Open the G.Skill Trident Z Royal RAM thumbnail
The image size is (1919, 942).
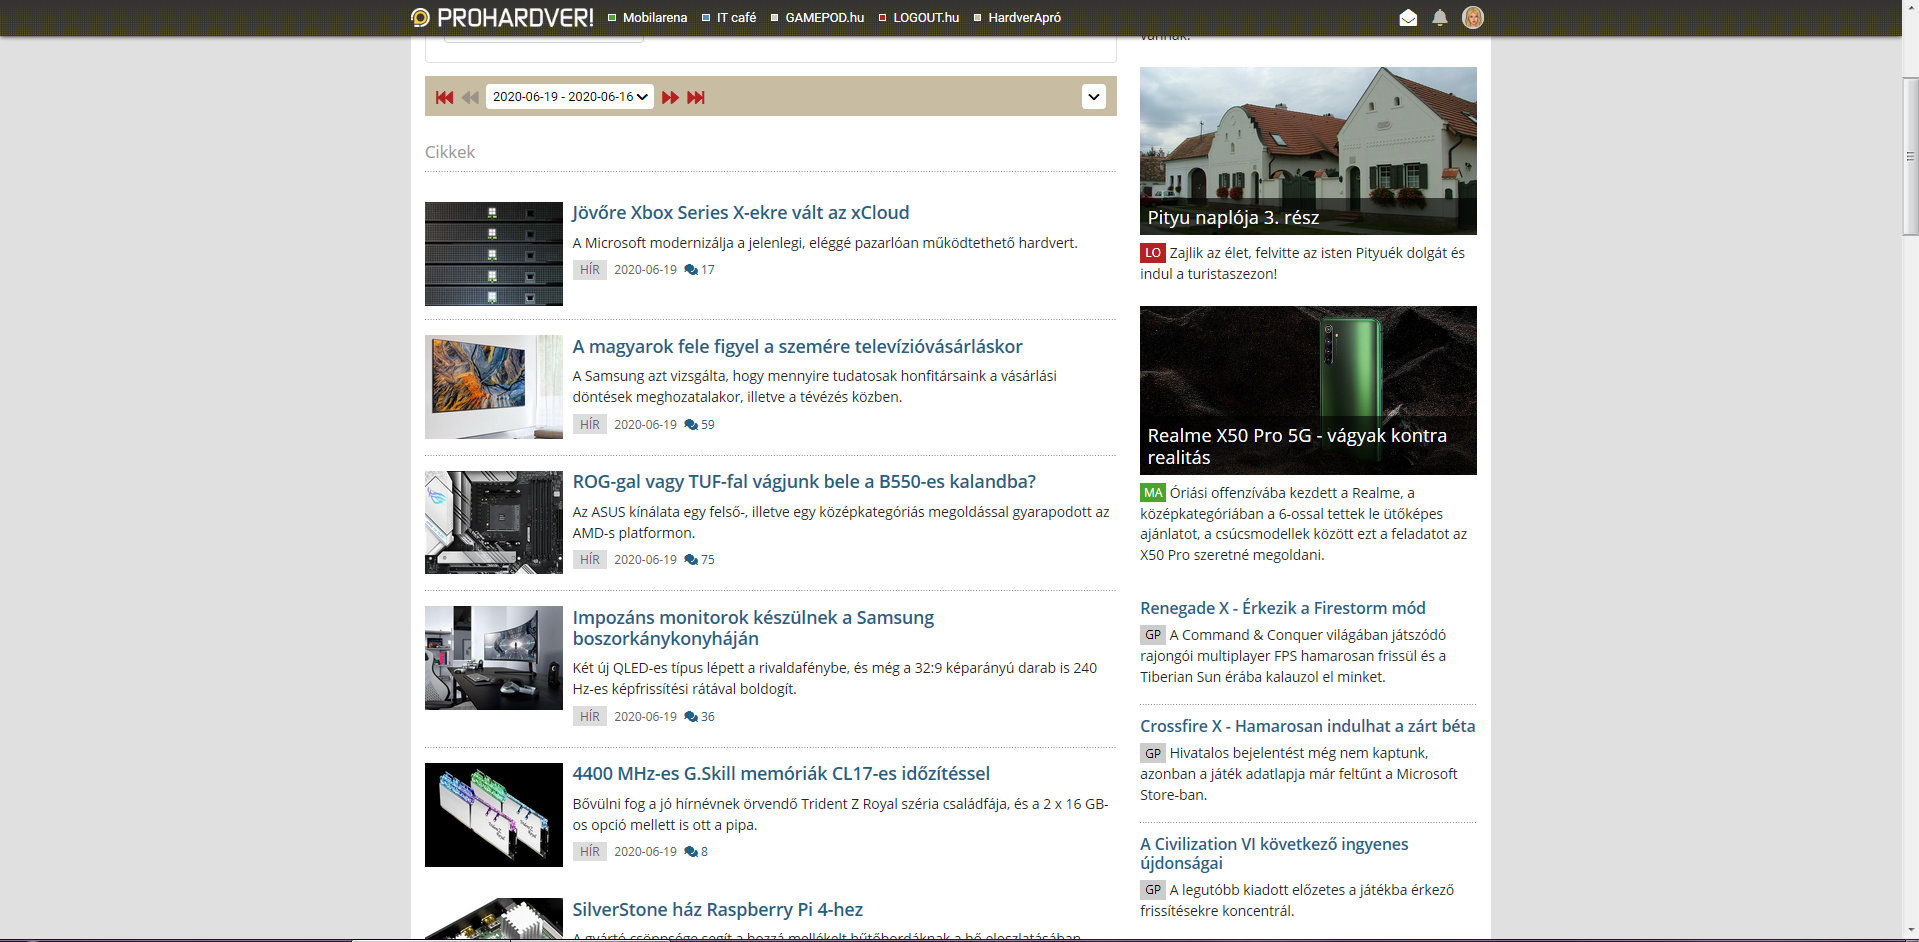pyautogui.click(x=494, y=815)
